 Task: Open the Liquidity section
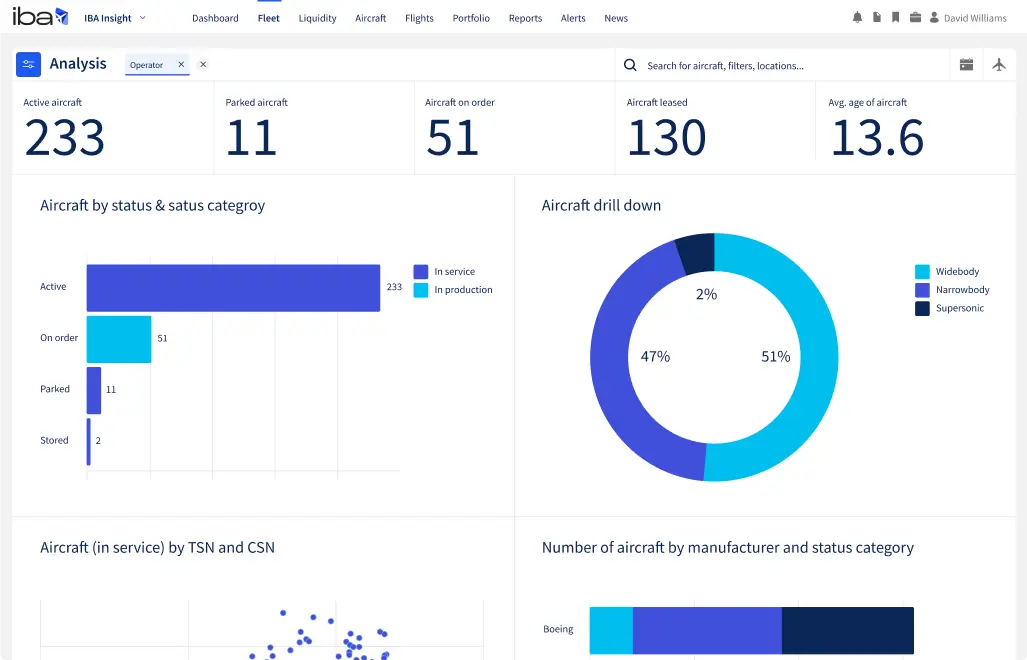tap(317, 17)
